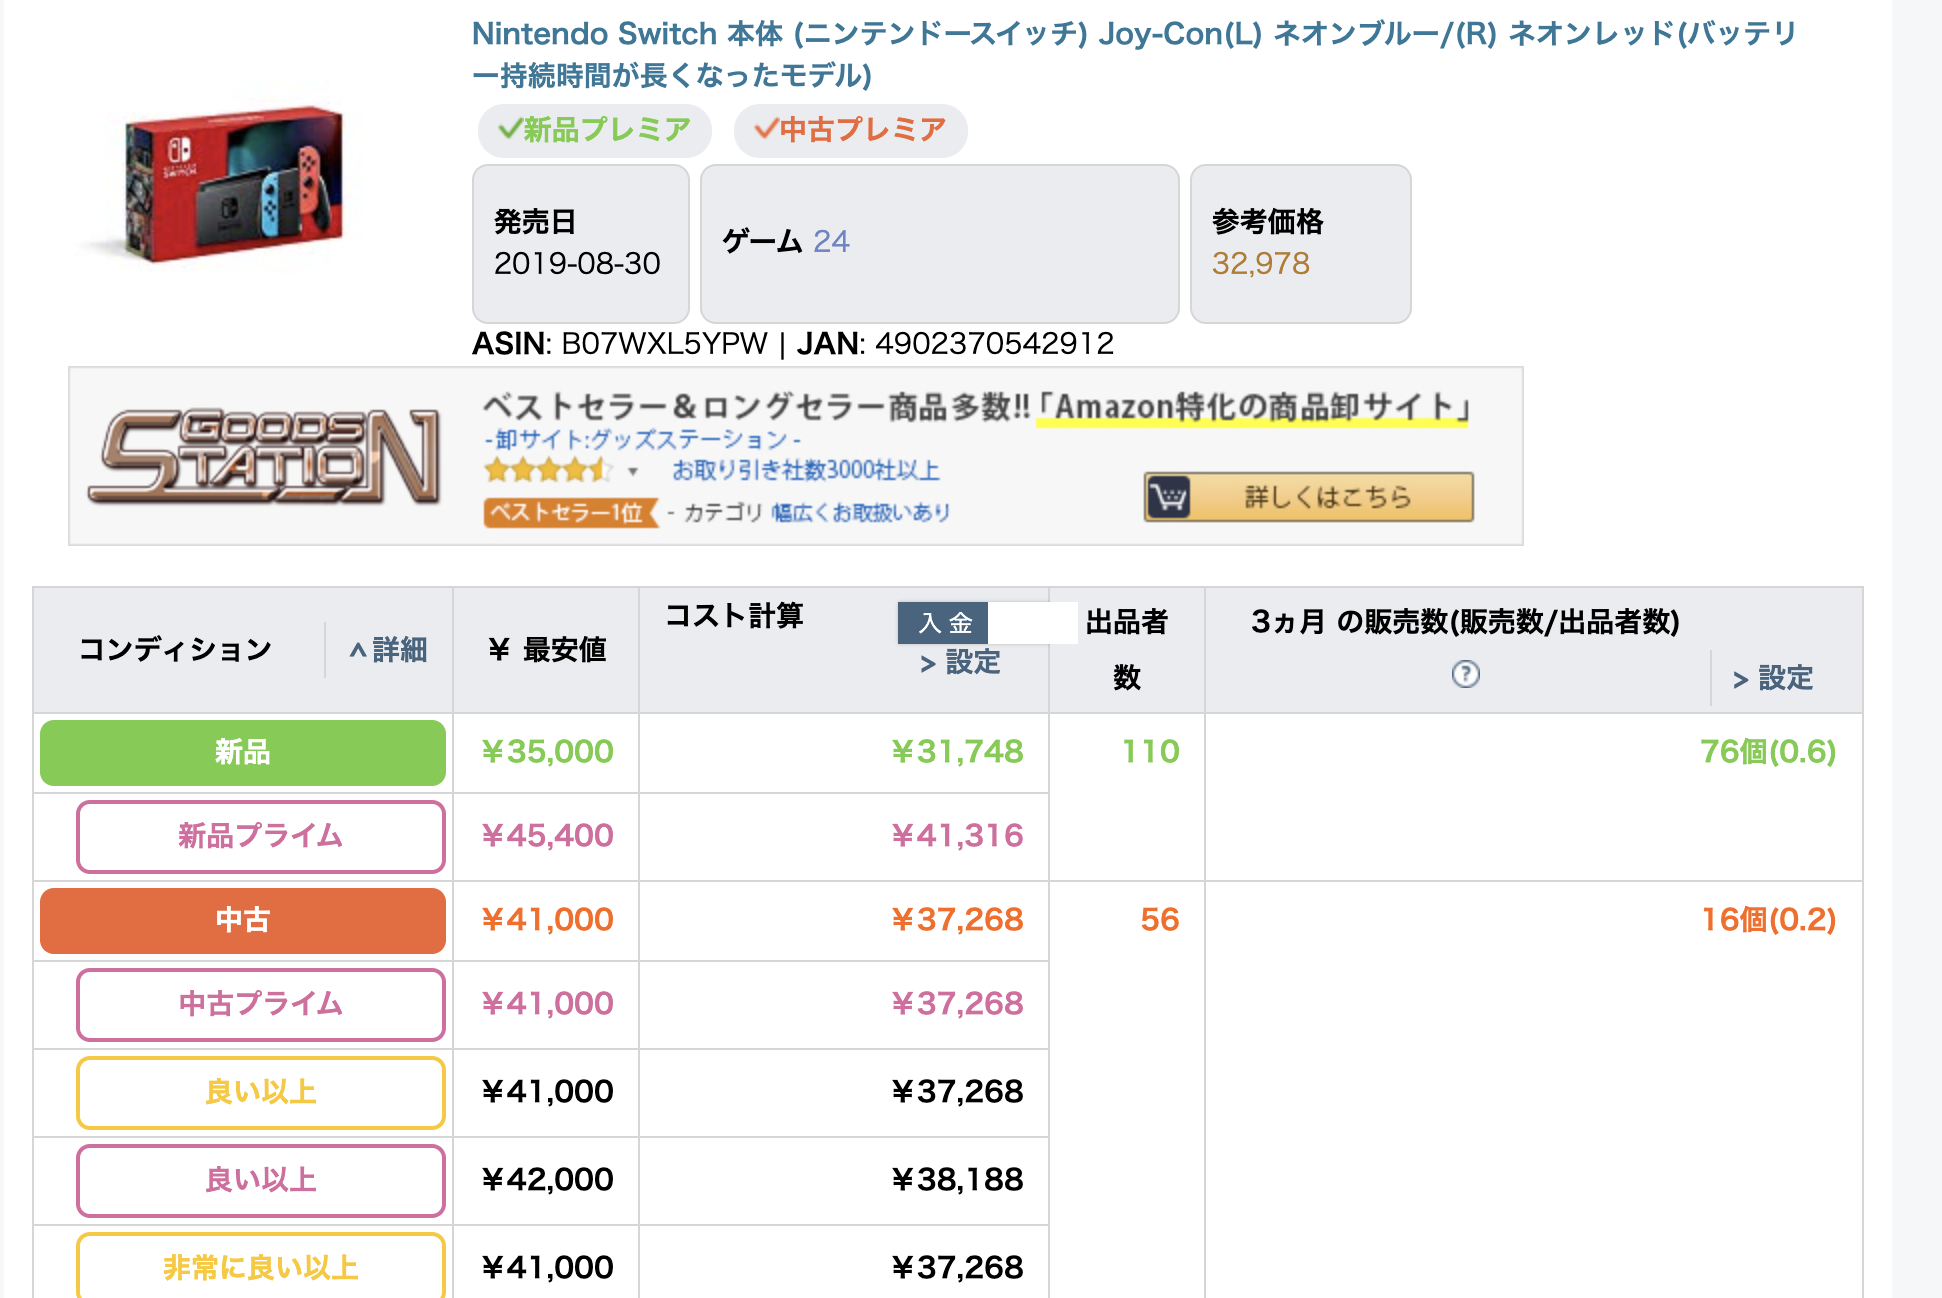
Task: Select the 新品 condition button
Action: 243,752
